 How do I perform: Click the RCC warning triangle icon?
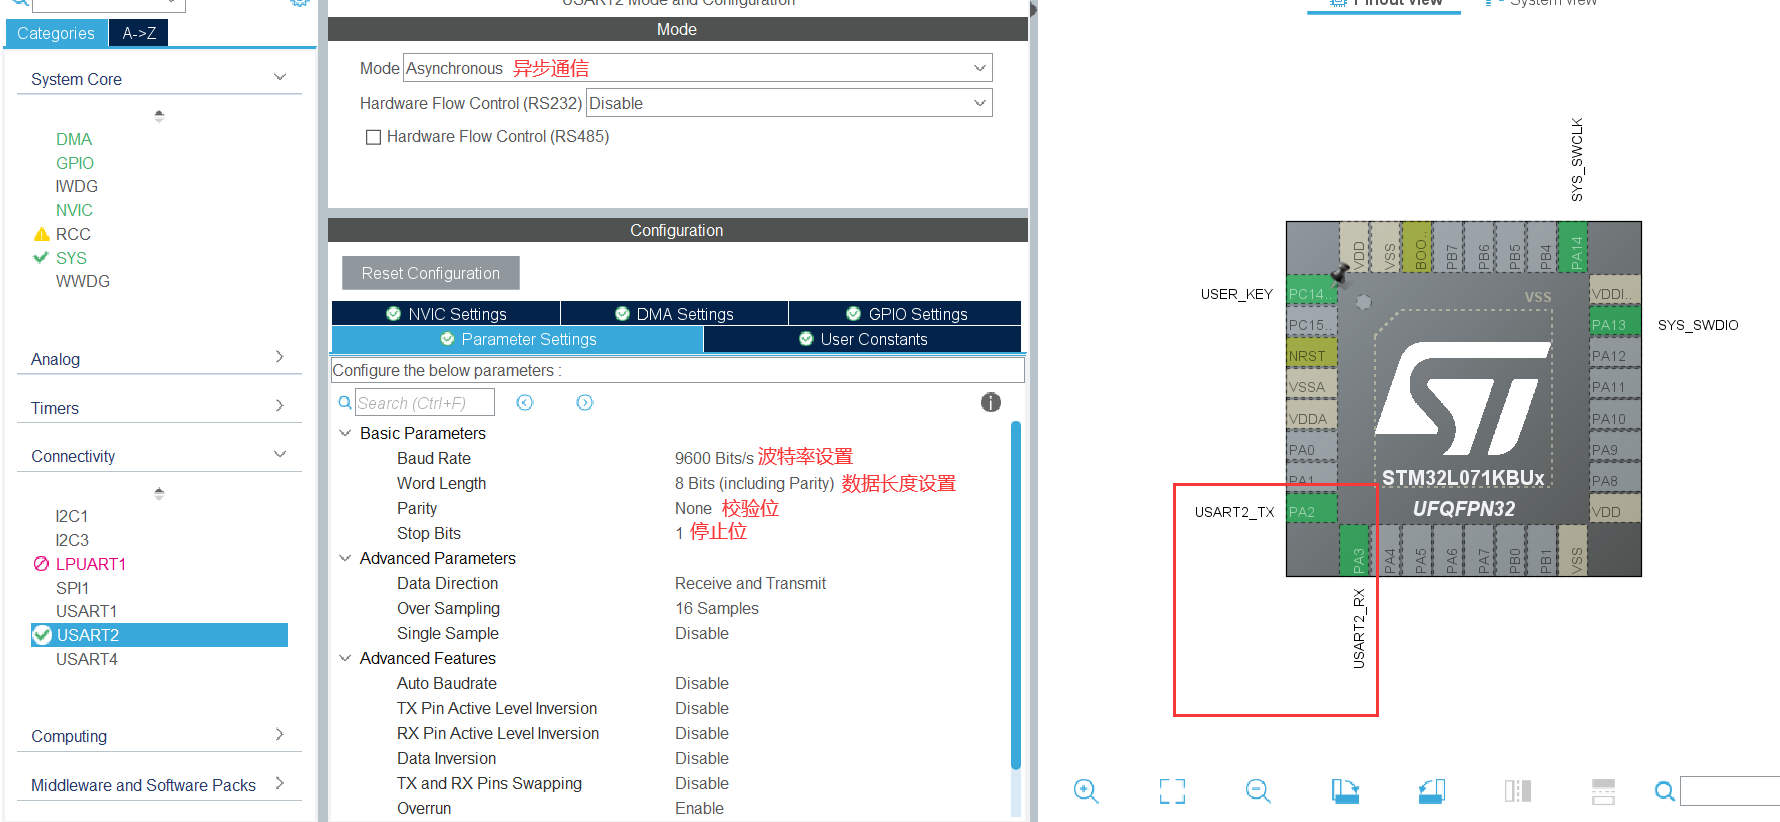[x=41, y=234]
